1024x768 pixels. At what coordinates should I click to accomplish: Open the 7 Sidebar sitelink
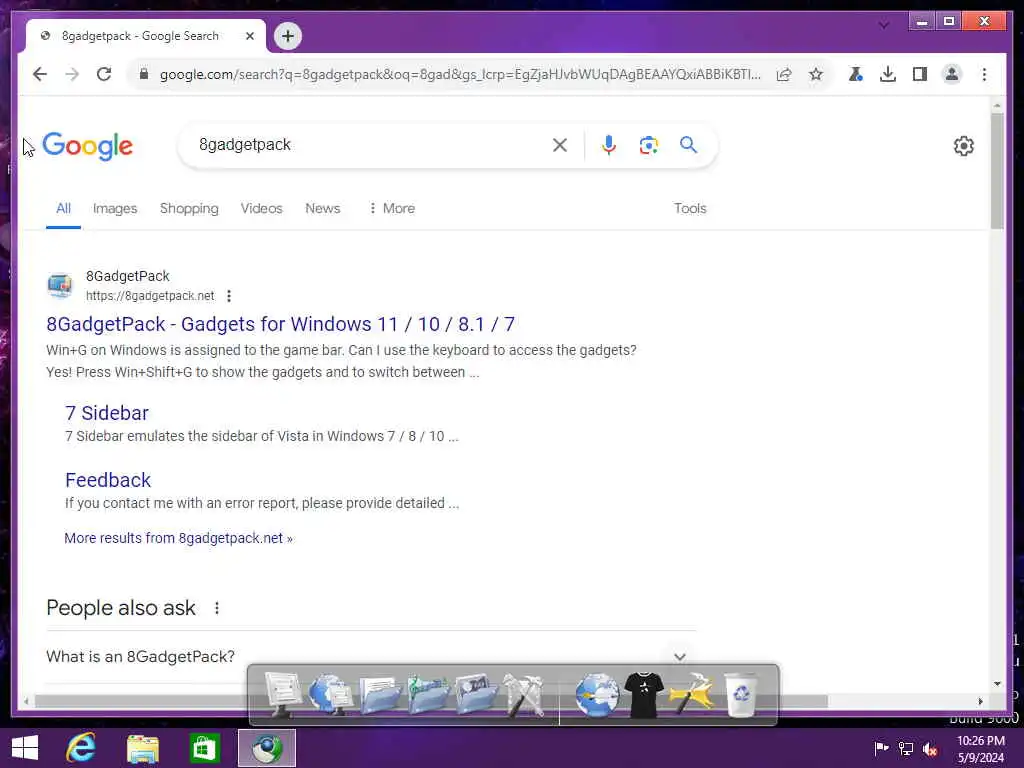pyautogui.click(x=106, y=413)
